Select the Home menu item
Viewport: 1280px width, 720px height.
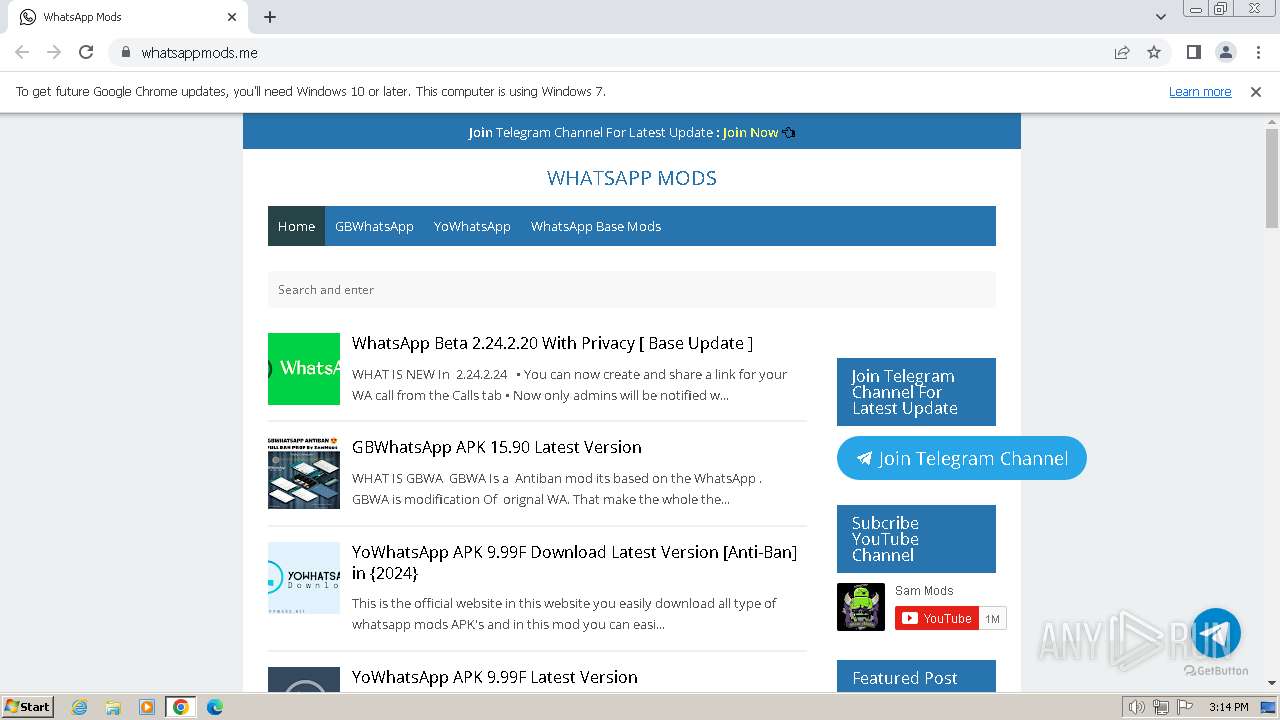pyautogui.click(x=296, y=226)
